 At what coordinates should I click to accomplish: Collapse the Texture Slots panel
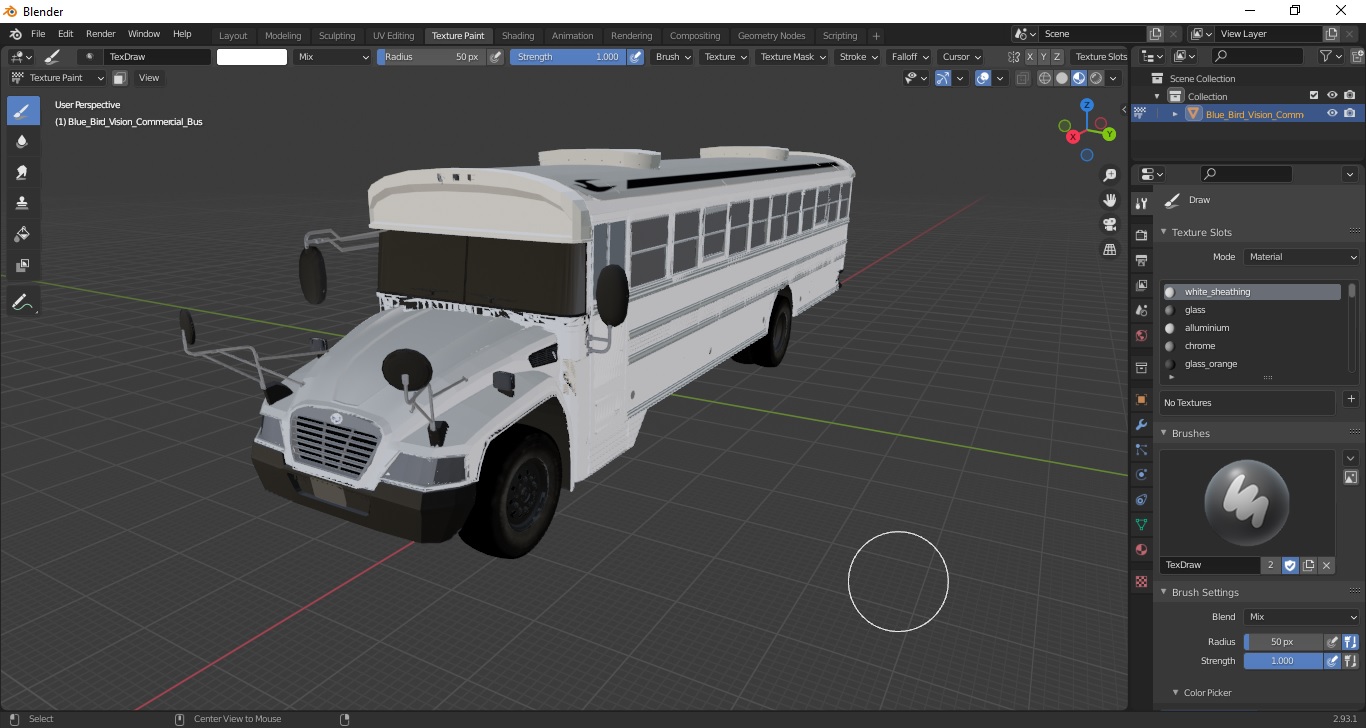pyautogui.click(x=1164, y=232)
